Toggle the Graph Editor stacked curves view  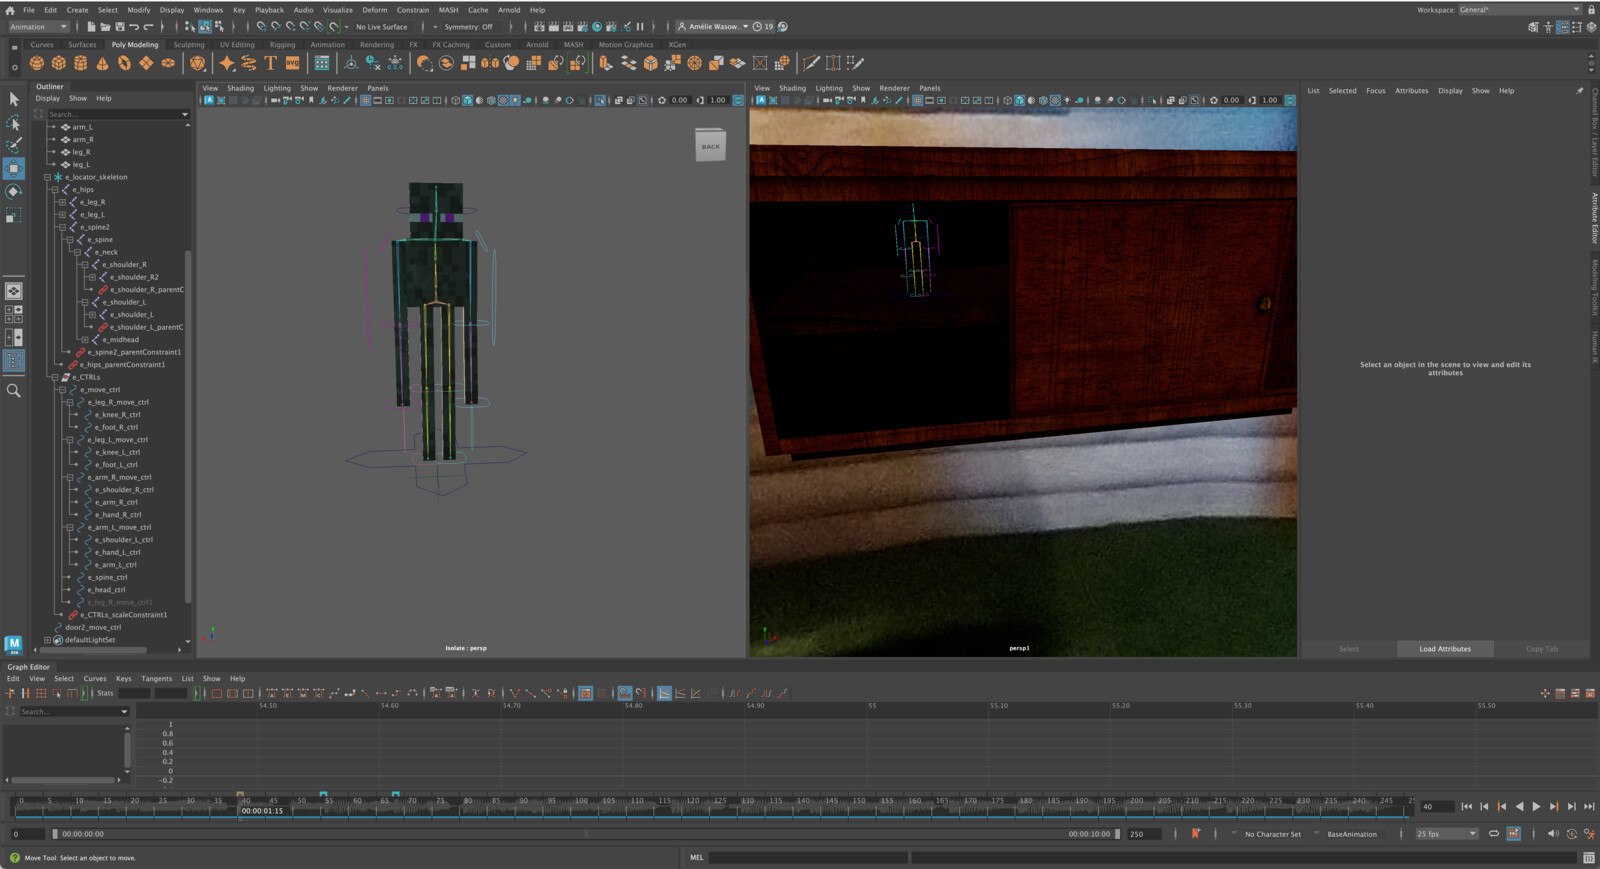pyautogui.click(x=680, y=693)
